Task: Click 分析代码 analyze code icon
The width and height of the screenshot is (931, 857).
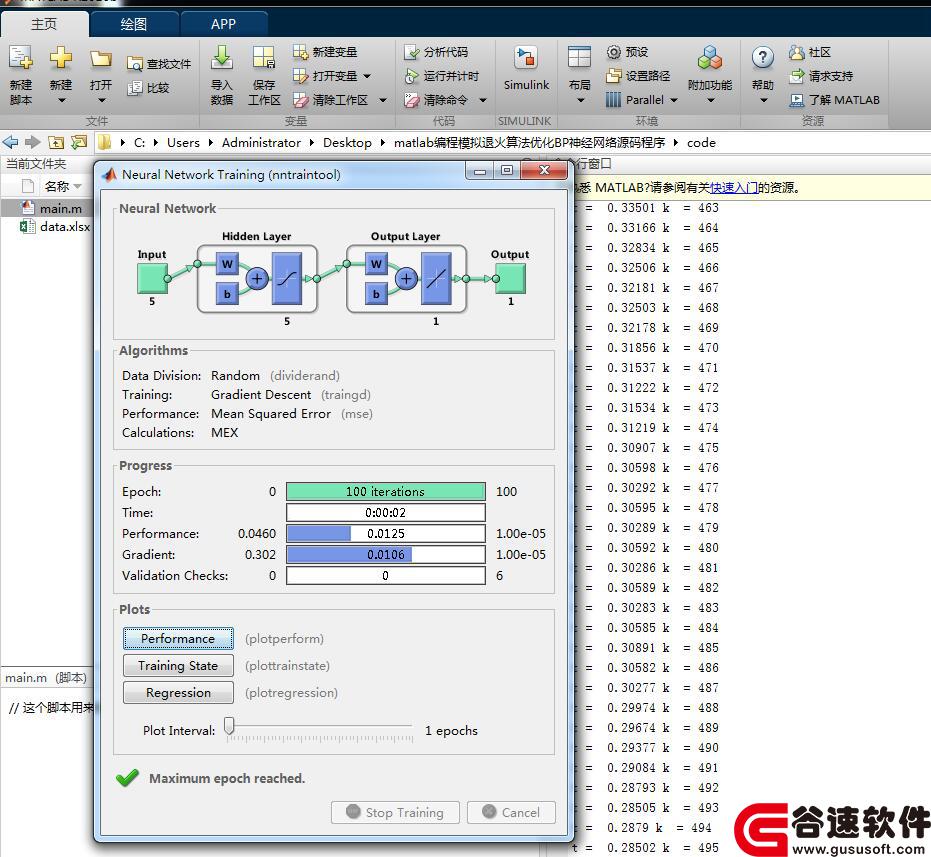Action: point(411,52)
